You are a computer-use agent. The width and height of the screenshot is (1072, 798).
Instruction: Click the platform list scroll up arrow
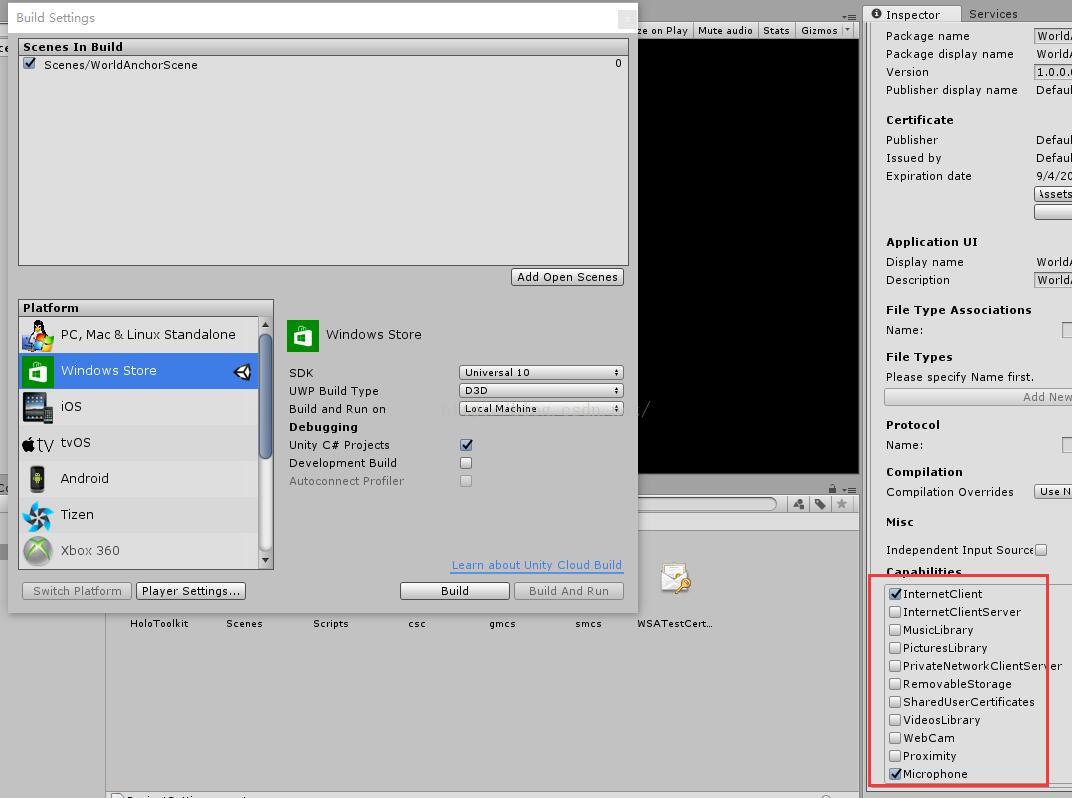[265, 325]
